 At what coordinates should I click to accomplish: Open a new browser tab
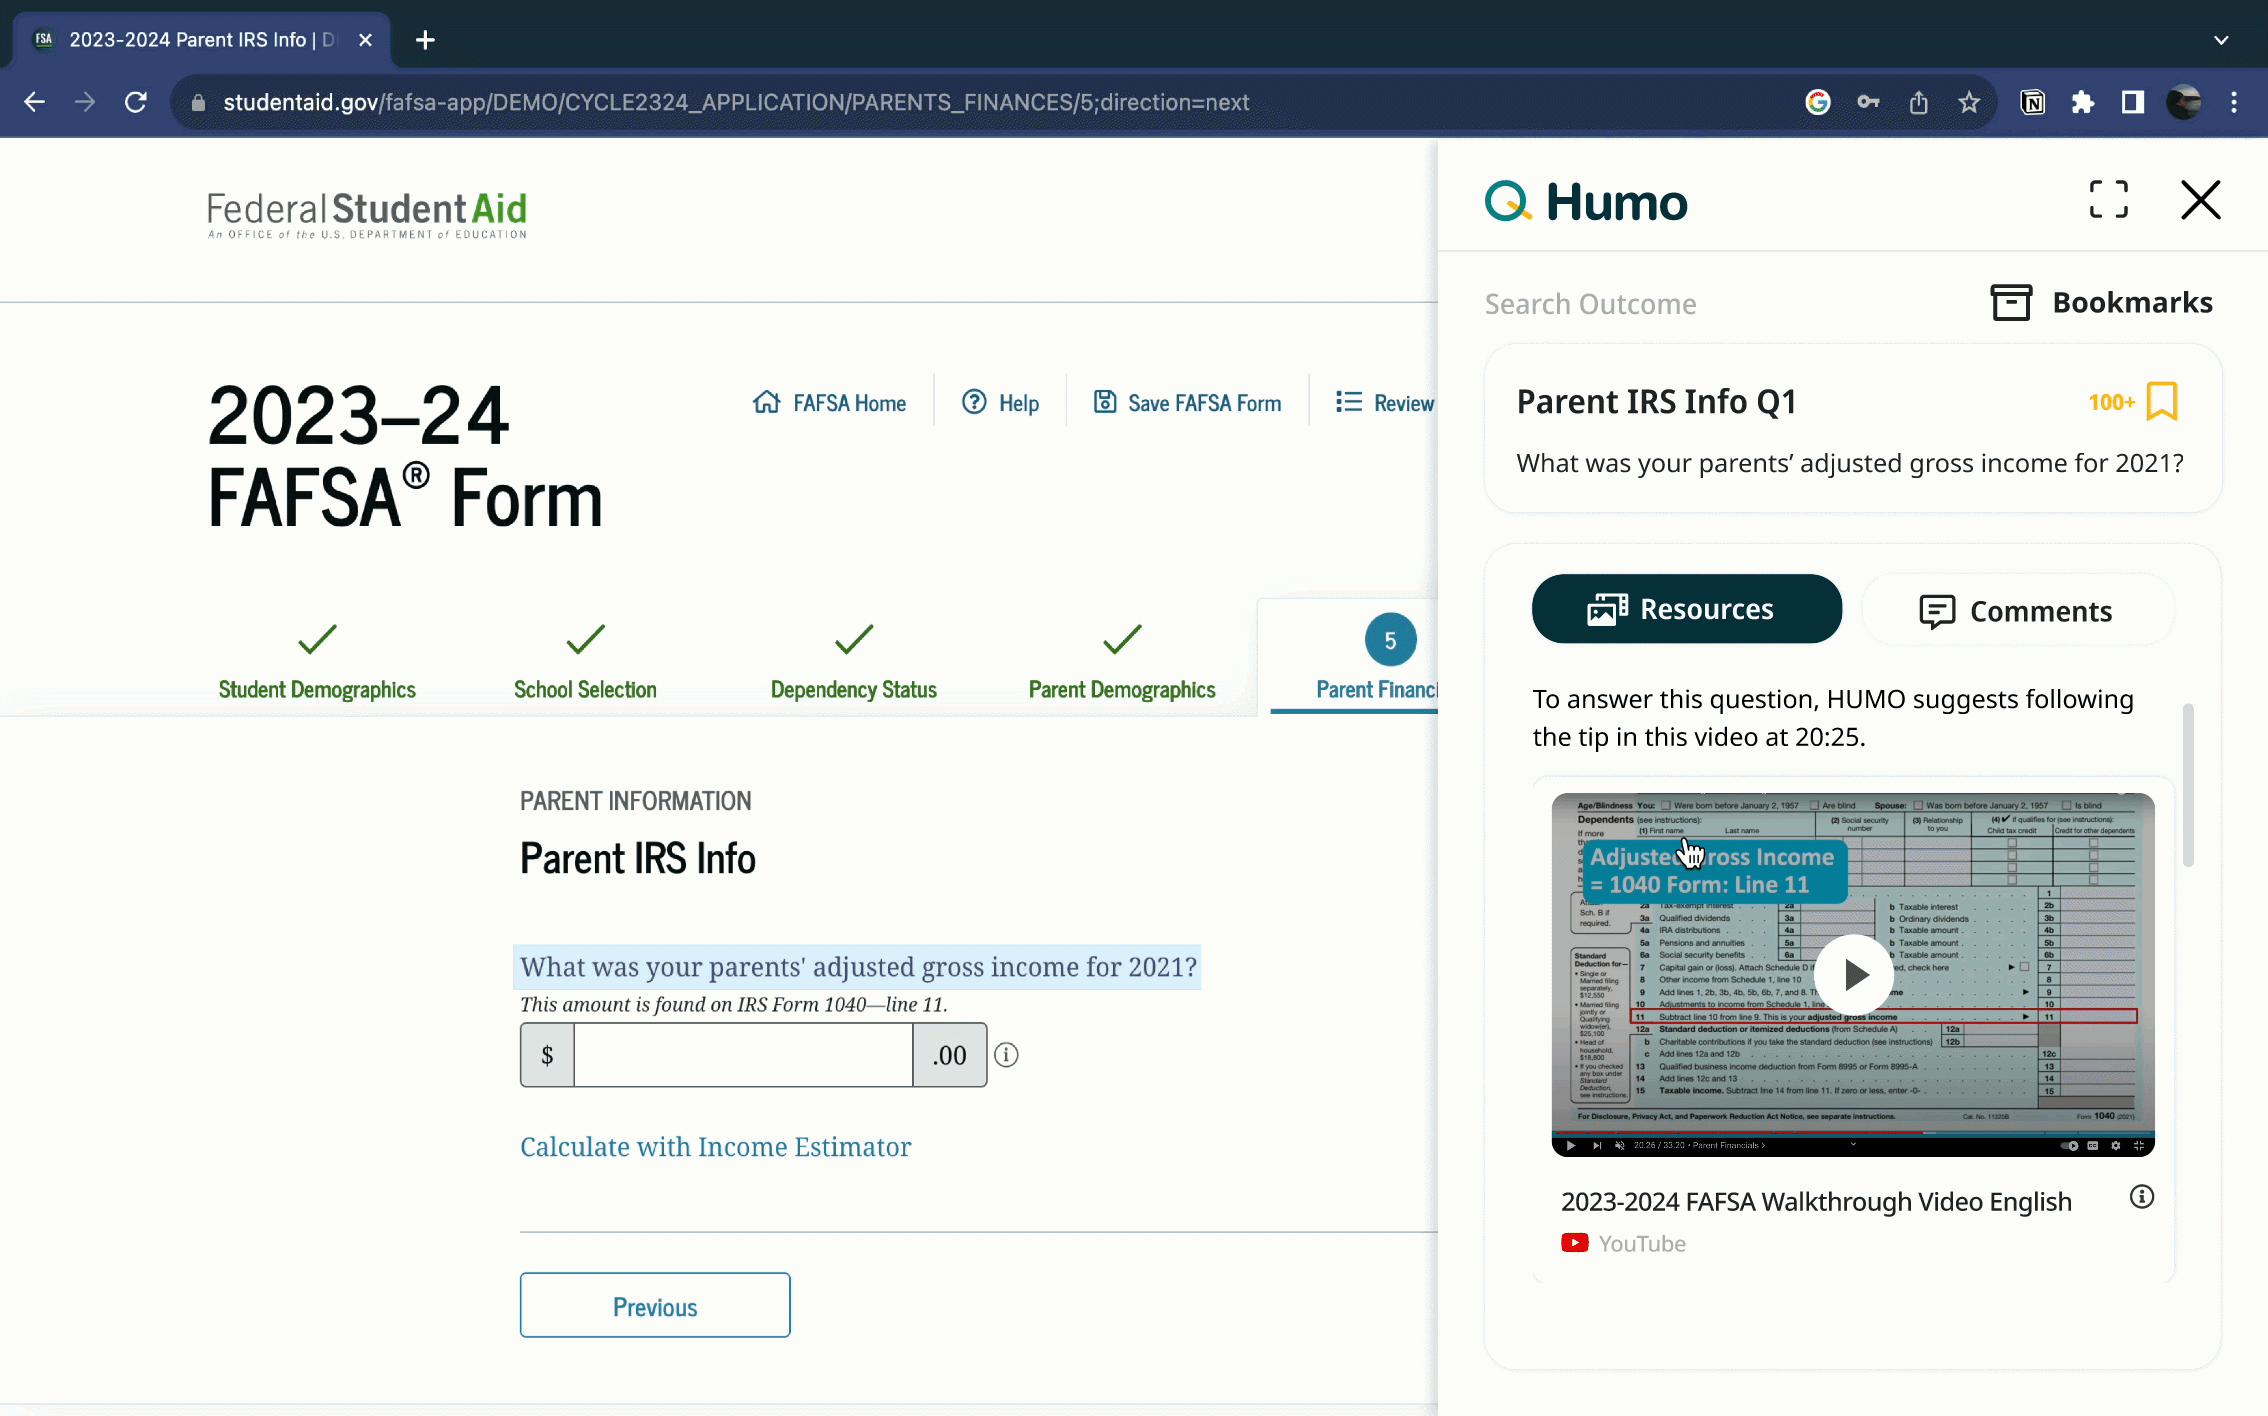[x=425, y=40]
